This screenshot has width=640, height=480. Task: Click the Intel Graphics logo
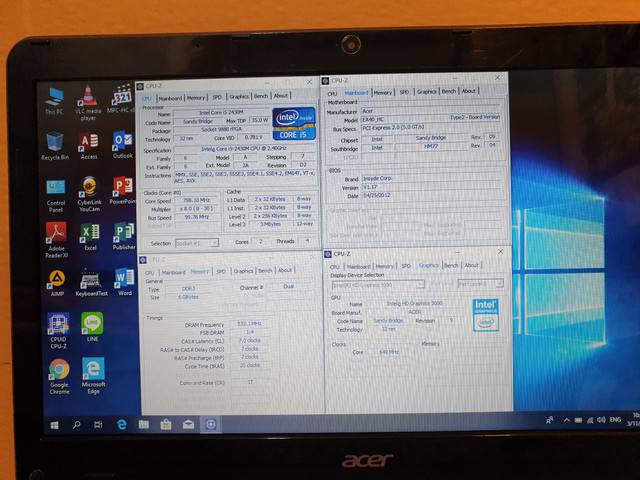click(485, 315)
